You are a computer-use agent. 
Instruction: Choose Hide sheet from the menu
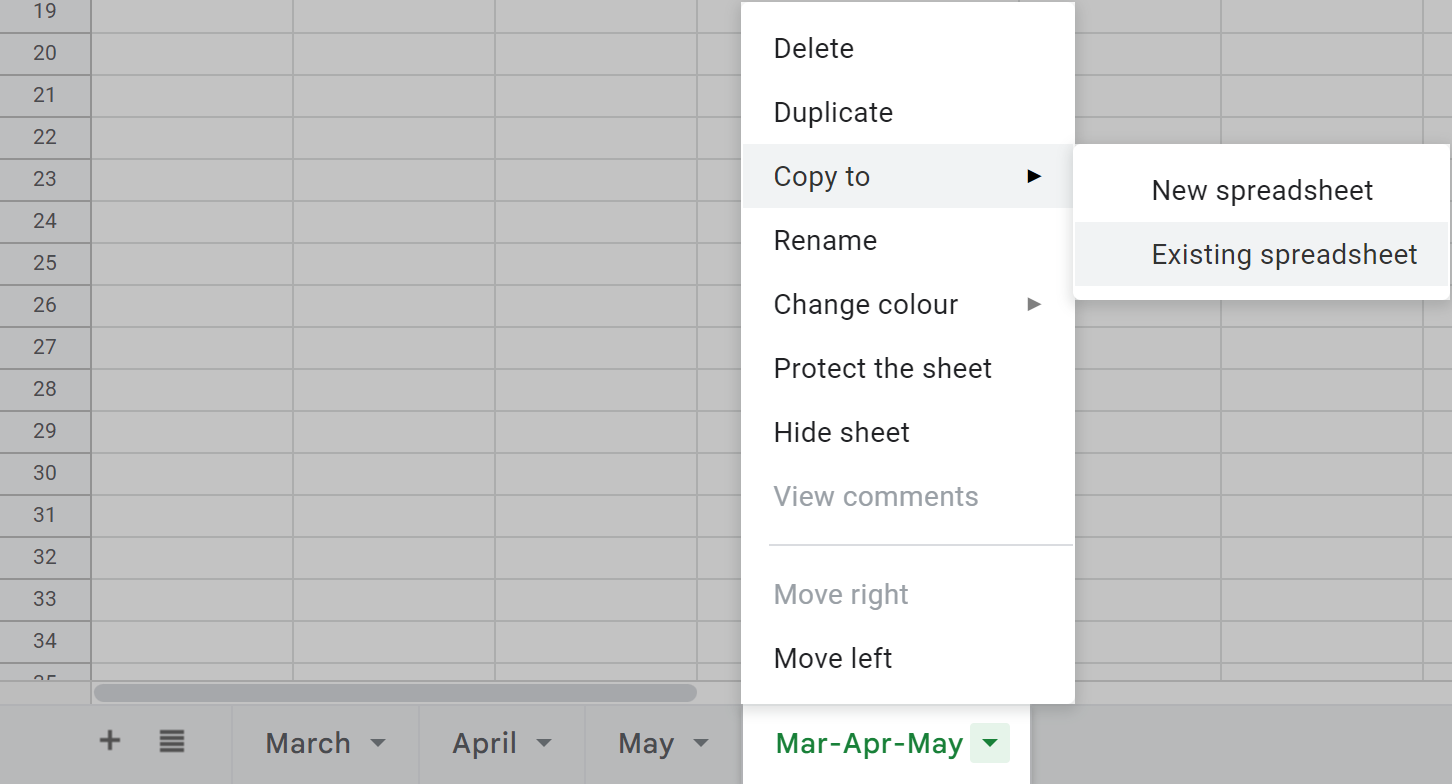(x=842, y=433)
